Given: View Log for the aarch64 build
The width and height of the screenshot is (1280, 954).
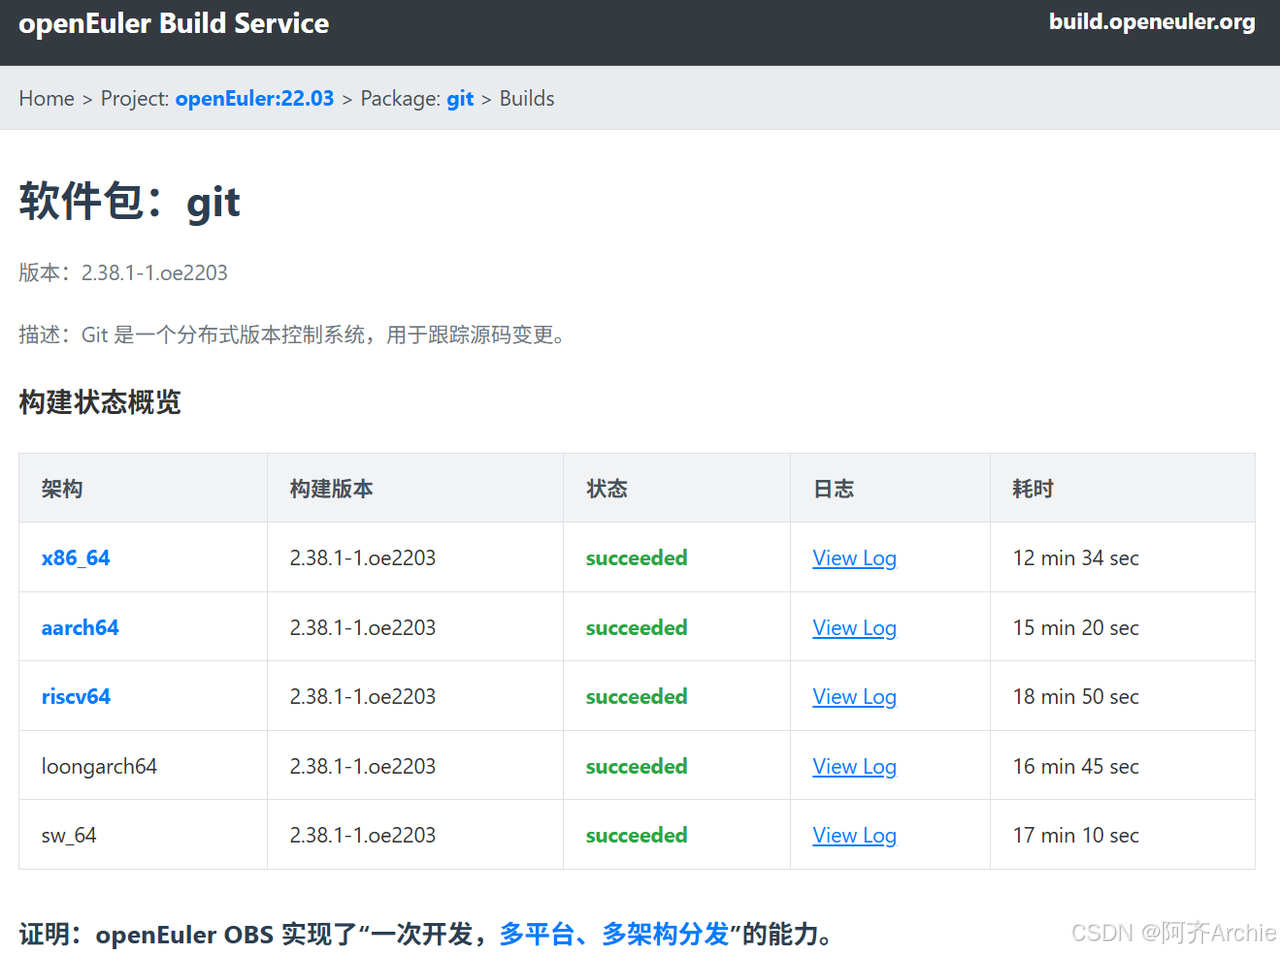Looking at the screenshot, I should pyautogui.click(x=855, y=628).
